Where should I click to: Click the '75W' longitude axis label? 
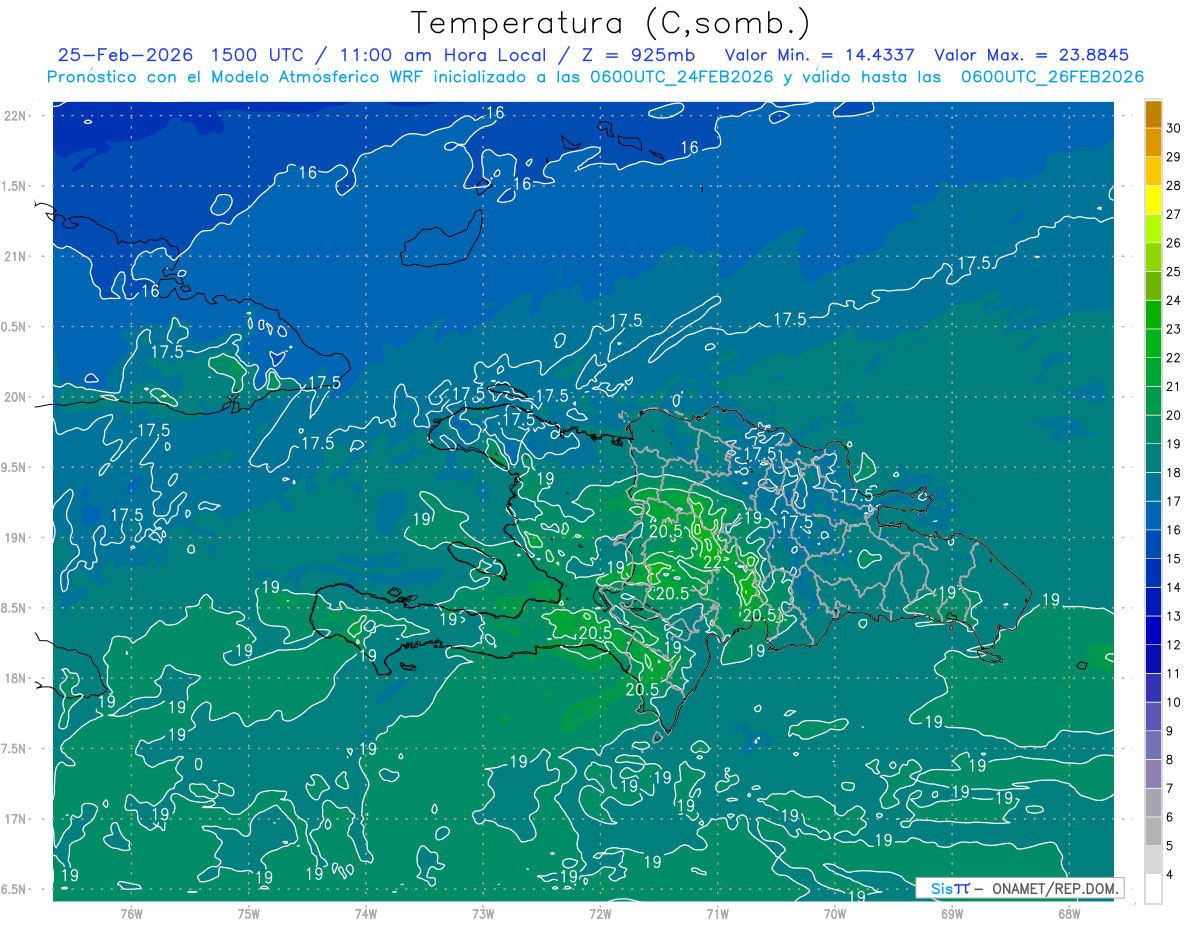coord(249,913)
